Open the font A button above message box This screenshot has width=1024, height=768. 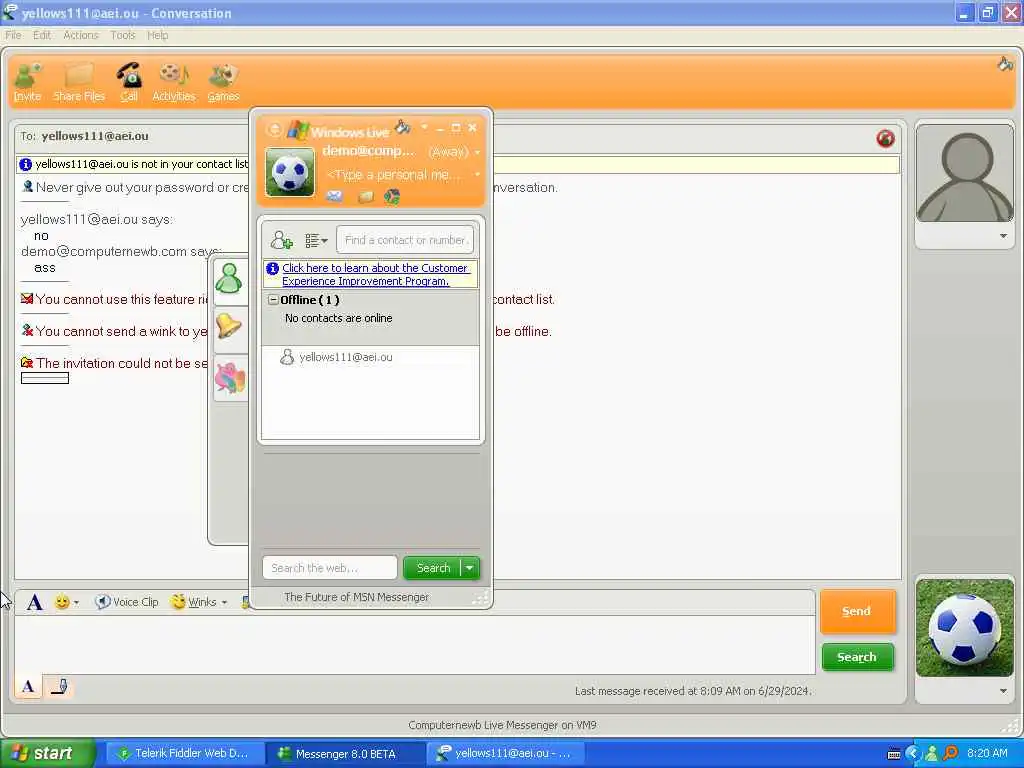(35, 602)
